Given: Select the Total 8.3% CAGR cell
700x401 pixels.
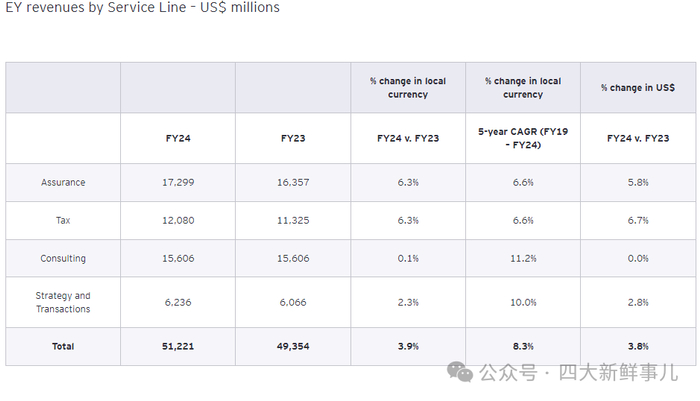Looking at the screenshot, I should (x=523, y=346).
